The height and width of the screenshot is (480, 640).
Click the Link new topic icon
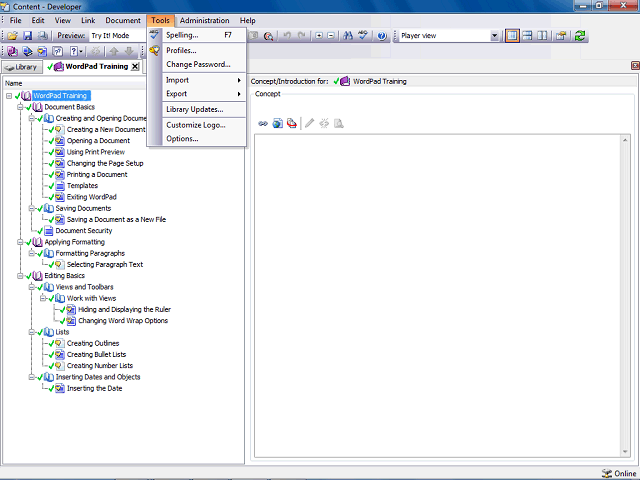(x=42, y=51)
